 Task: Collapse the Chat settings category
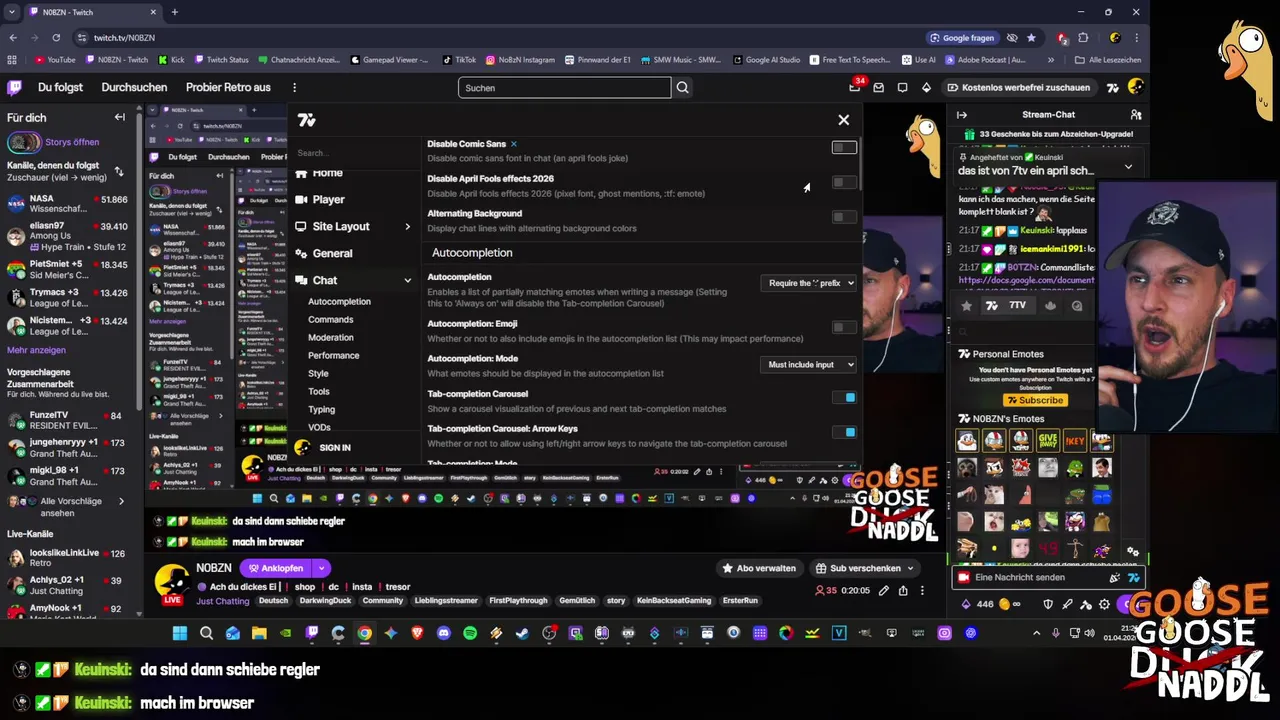pos(407,281)
